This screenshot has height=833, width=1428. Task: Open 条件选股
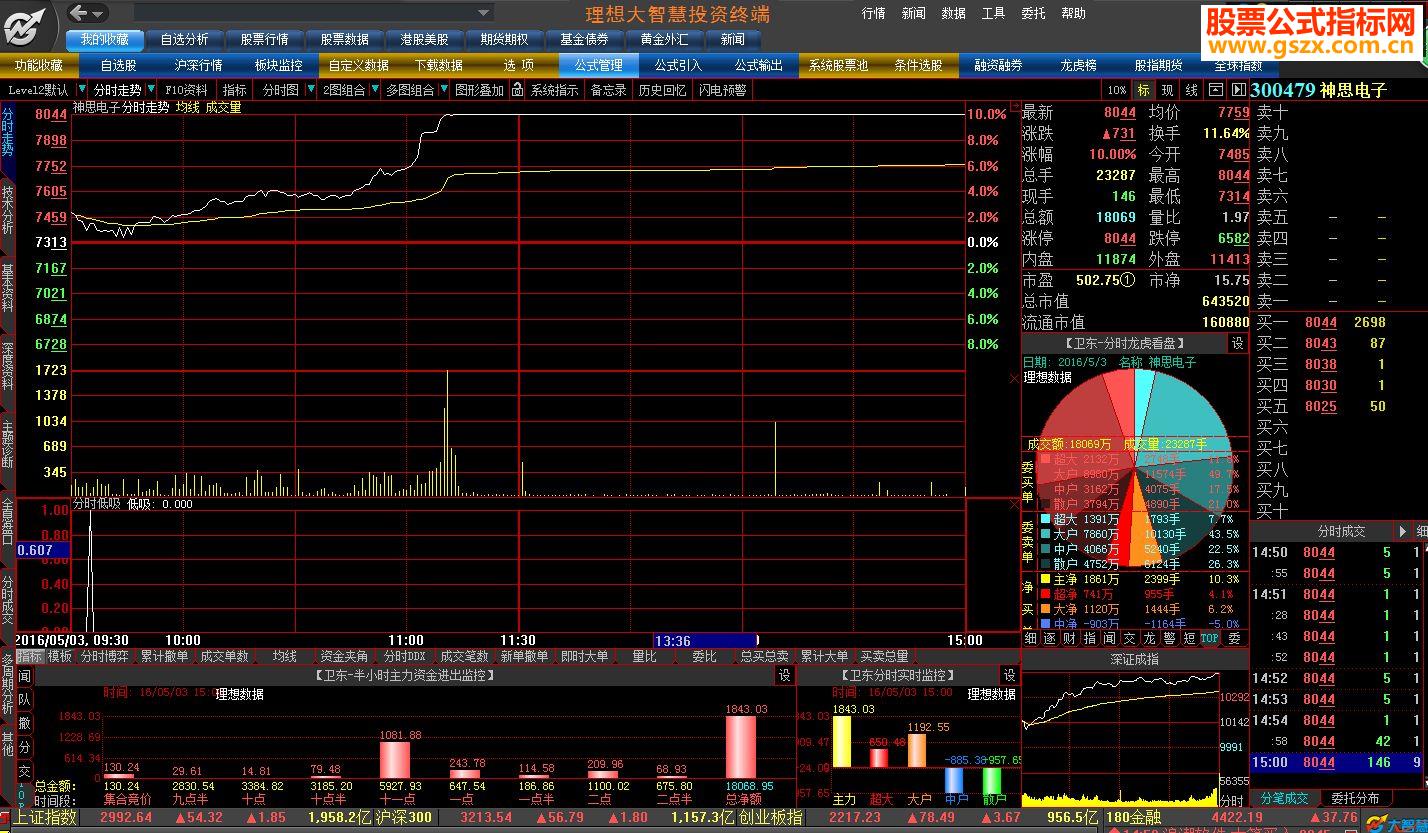pyautogui.click(x=919, y=65)
